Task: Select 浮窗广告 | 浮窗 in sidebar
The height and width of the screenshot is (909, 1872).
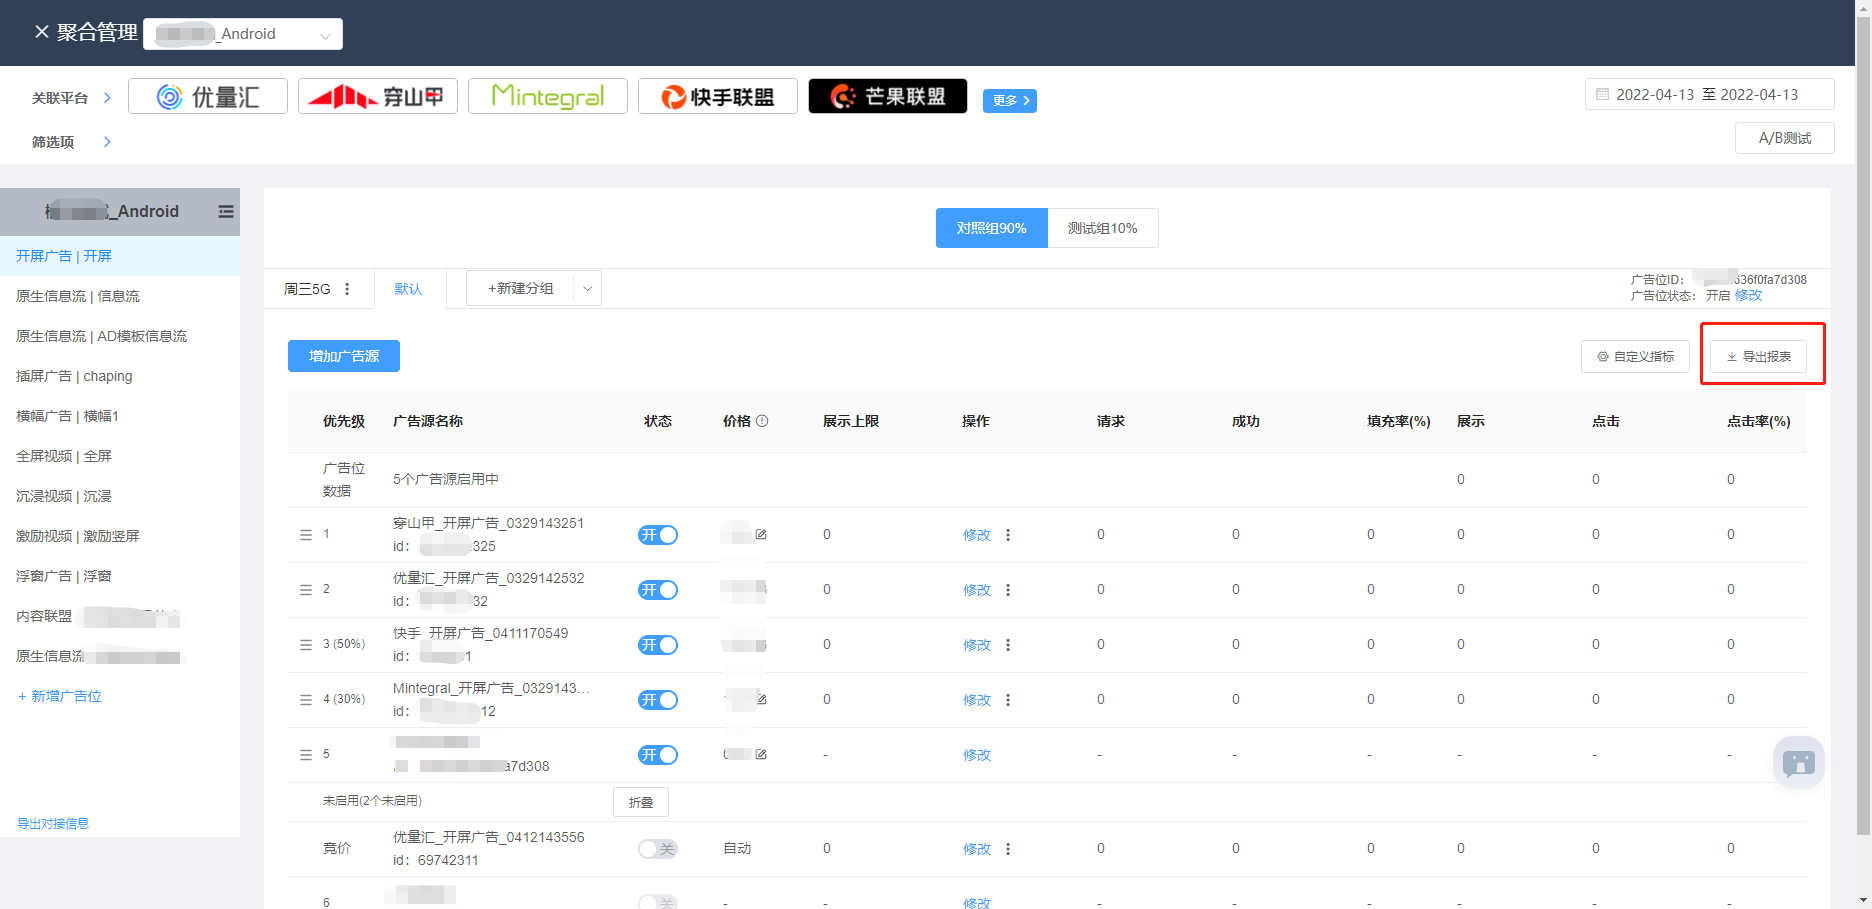Action: pos(120,576)
